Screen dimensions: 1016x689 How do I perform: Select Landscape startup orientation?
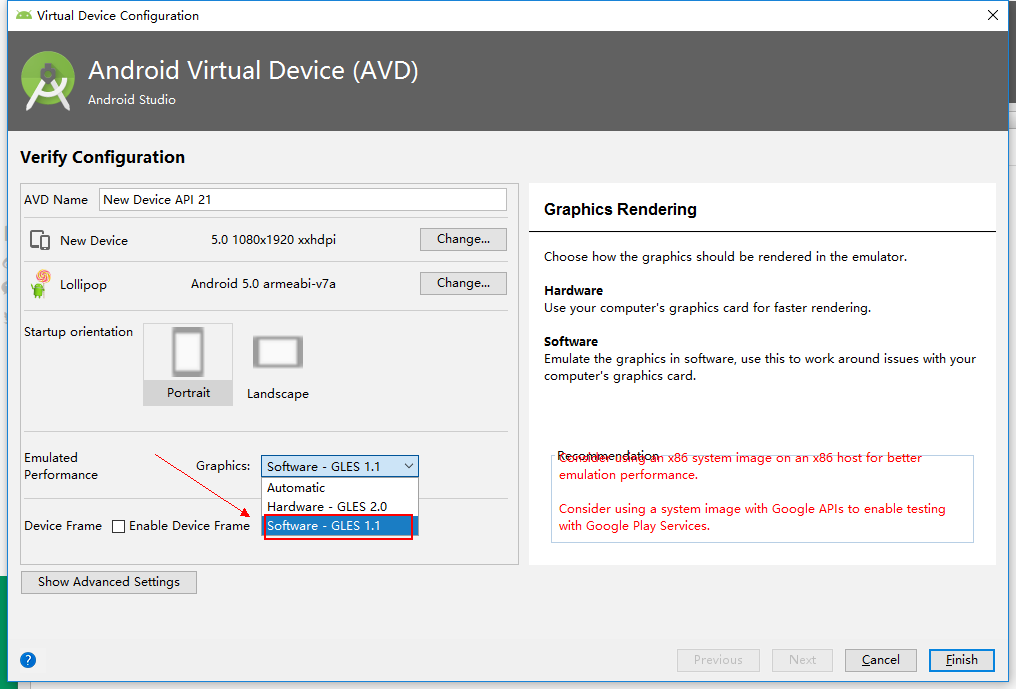tap(277, 366)
